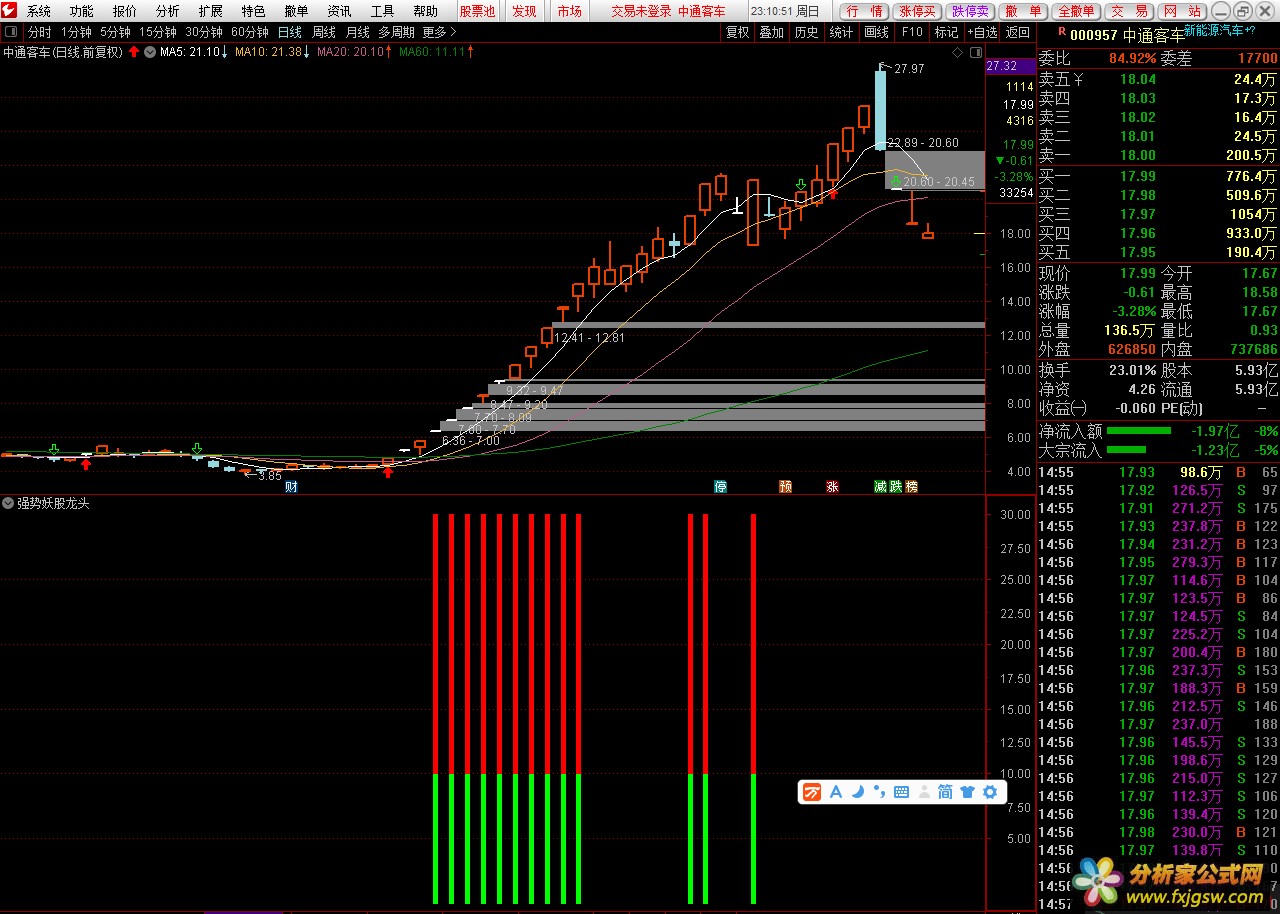Image resolution: width=1280 pixels, height=914 pixels.
Task: Click the 网站 button
Action: click(1183, 12)
